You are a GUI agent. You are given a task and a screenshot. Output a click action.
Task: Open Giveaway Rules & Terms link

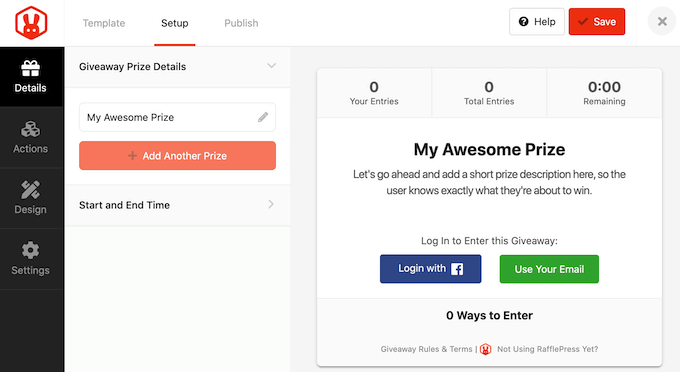pyautogui.click(x=426, y=349)
